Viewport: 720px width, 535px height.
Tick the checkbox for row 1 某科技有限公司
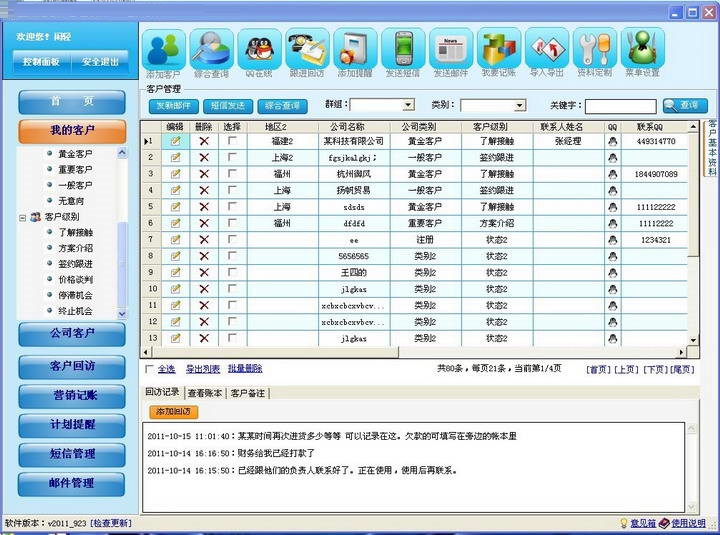(232, 141)
